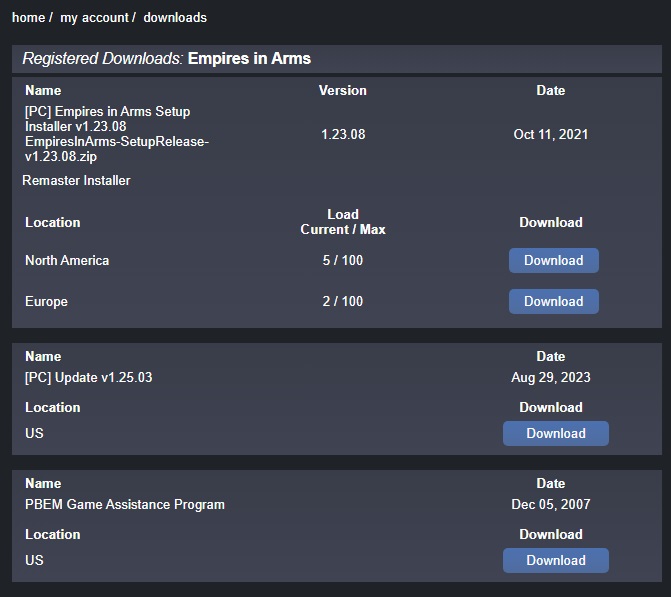This screenshot has height=597, width=671.
Task: Go to the home breadcrumb link
Action: coord(28,18)
